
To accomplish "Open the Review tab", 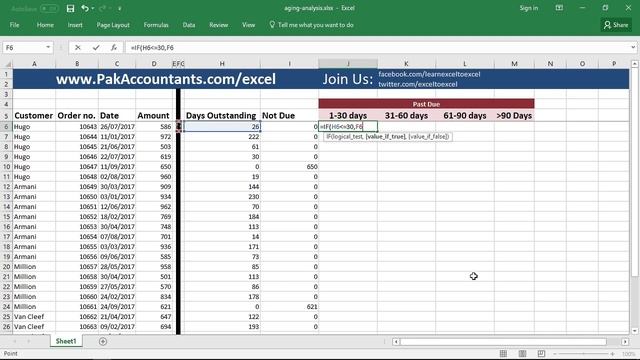I will (218, 25).
